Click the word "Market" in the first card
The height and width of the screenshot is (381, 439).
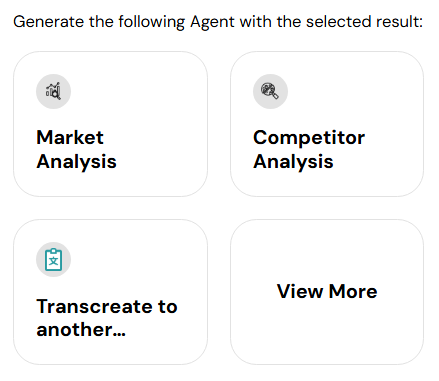(x=70, y=137)
